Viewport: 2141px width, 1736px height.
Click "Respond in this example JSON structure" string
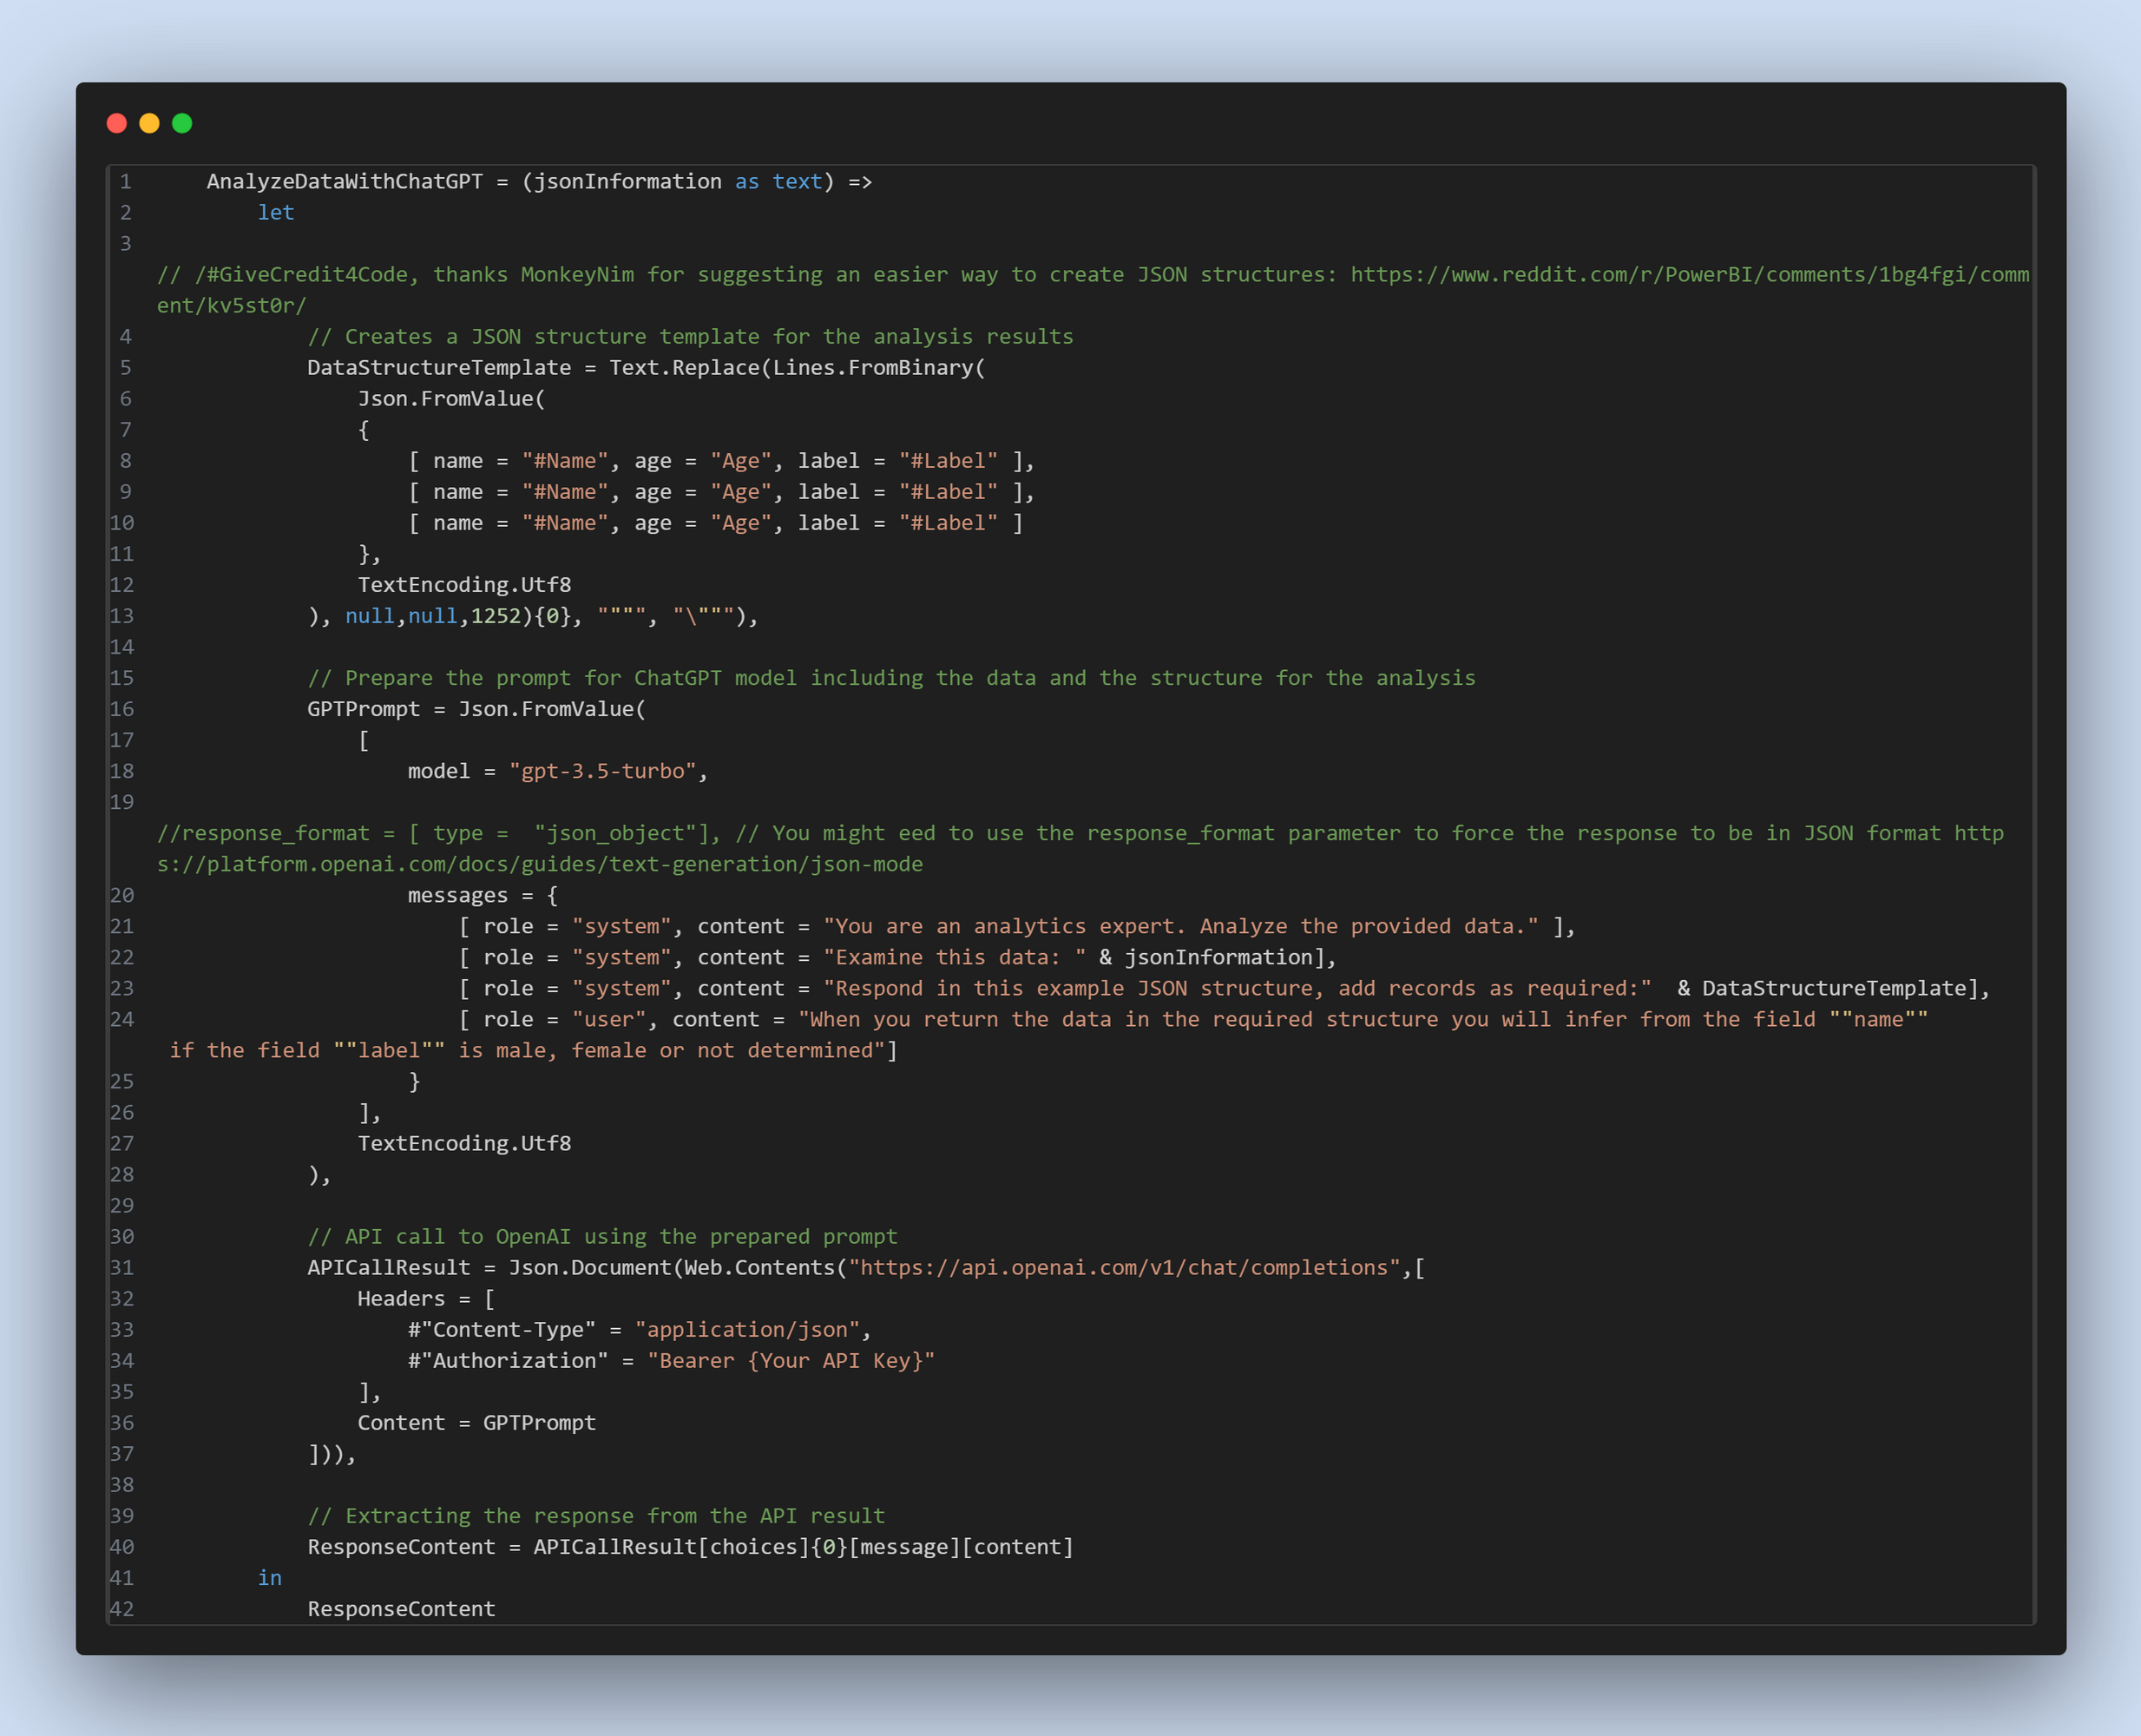pos(1238,987)
